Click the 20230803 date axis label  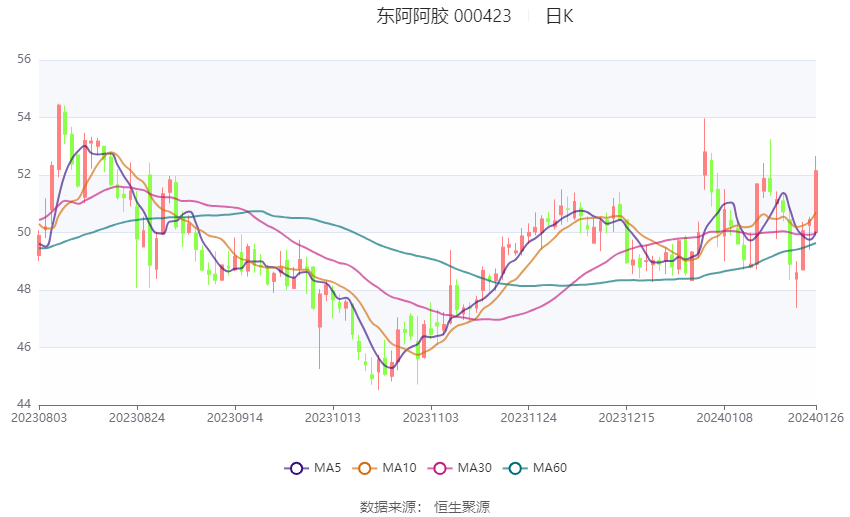39,418
